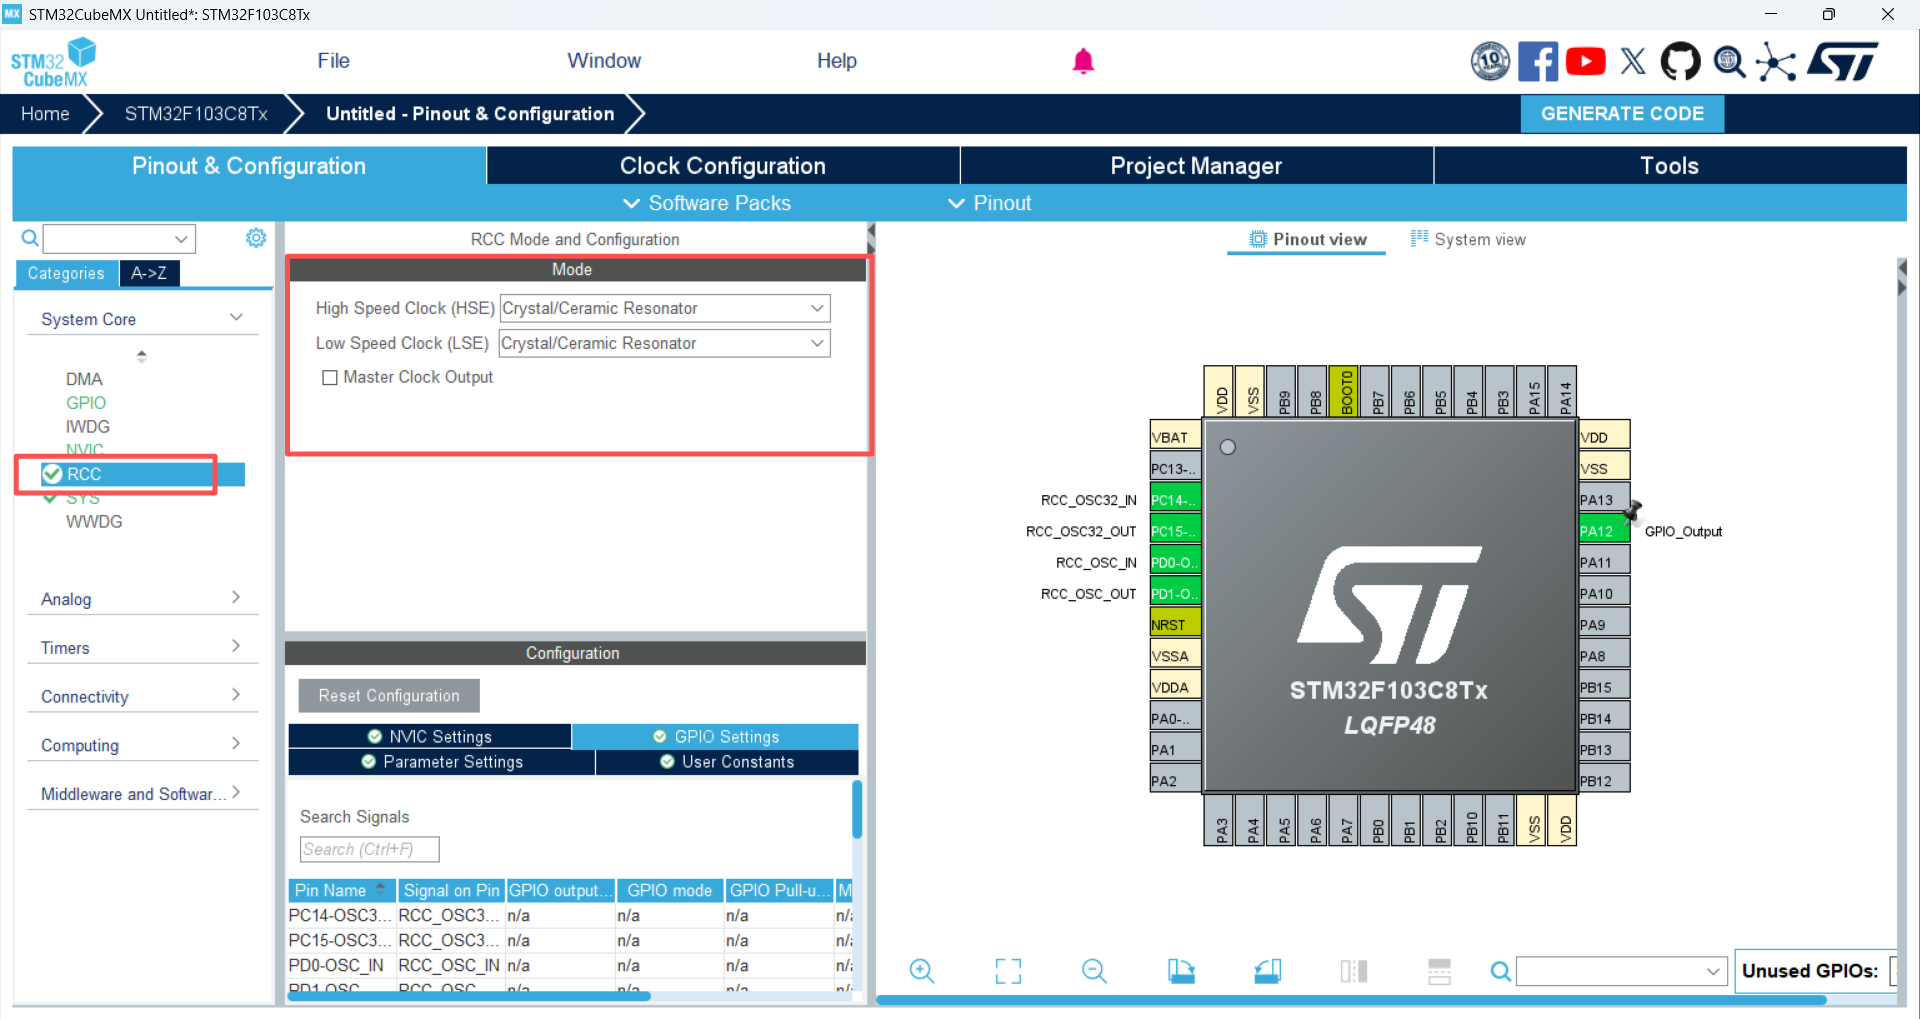Open the peripheral search combo box

120,238
